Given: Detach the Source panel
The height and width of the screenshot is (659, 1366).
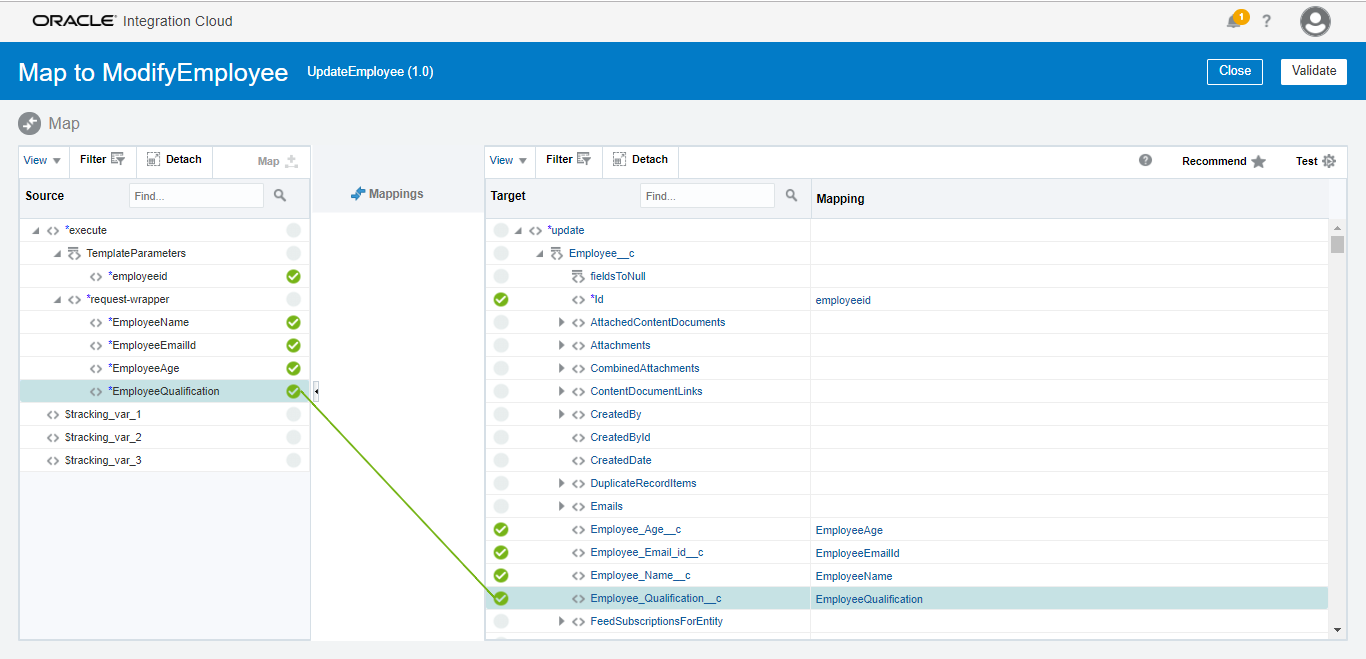Looking at the screenshot, I should 174,160.
